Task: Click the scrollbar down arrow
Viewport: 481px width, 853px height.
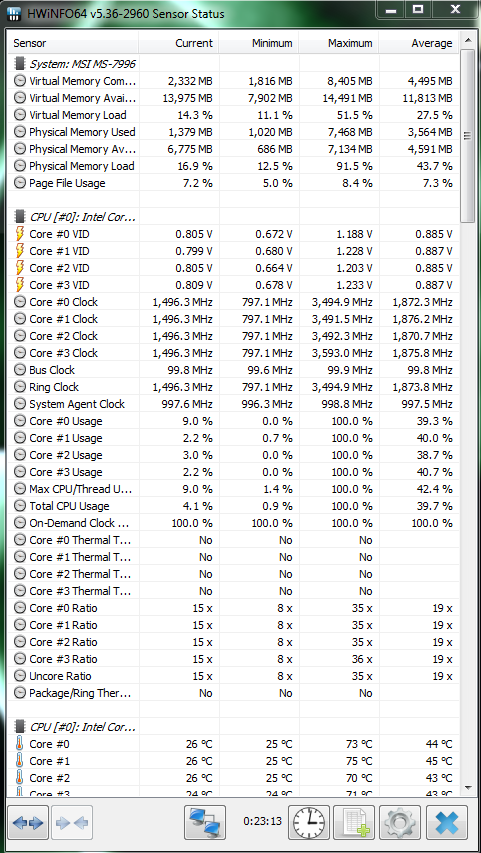Action: [x=467, y=787]
